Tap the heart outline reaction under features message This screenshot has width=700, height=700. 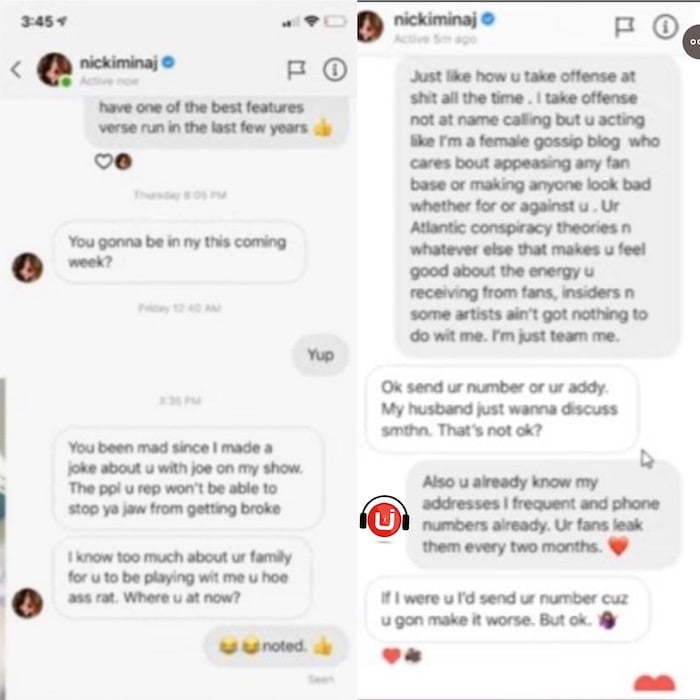pyautogui.click(x=103, y=161)
